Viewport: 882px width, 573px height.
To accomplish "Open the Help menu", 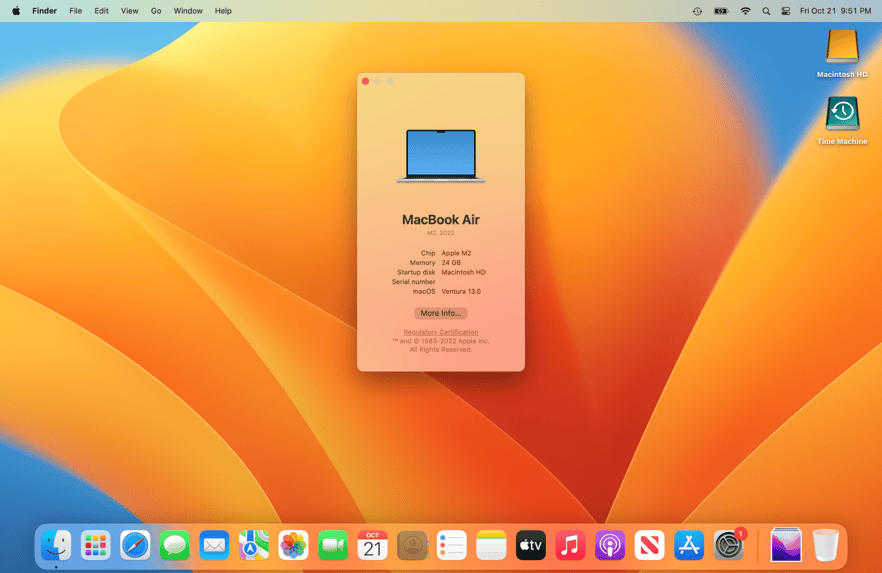I will (223, 11).
